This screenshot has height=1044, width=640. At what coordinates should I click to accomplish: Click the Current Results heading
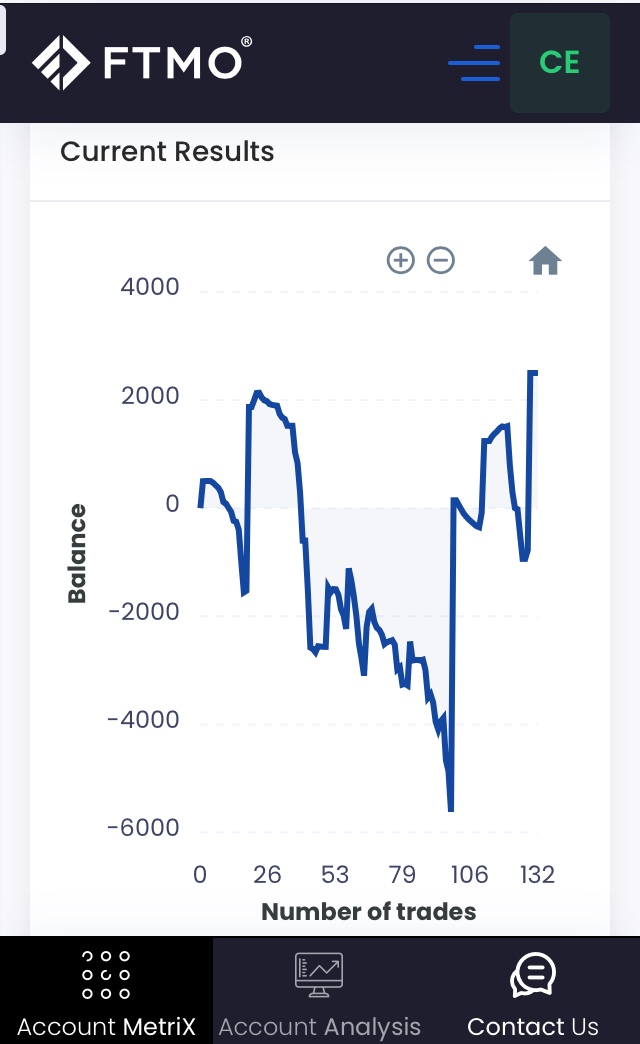pyautogui.click(x=167, y=152)
